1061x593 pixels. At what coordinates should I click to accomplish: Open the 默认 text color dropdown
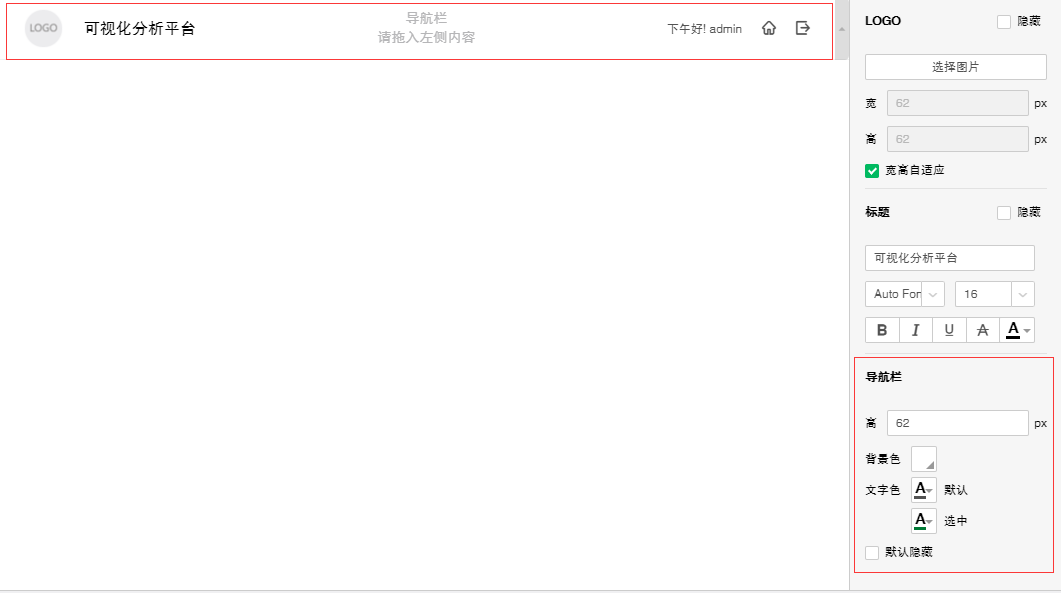tap(924, 490)
